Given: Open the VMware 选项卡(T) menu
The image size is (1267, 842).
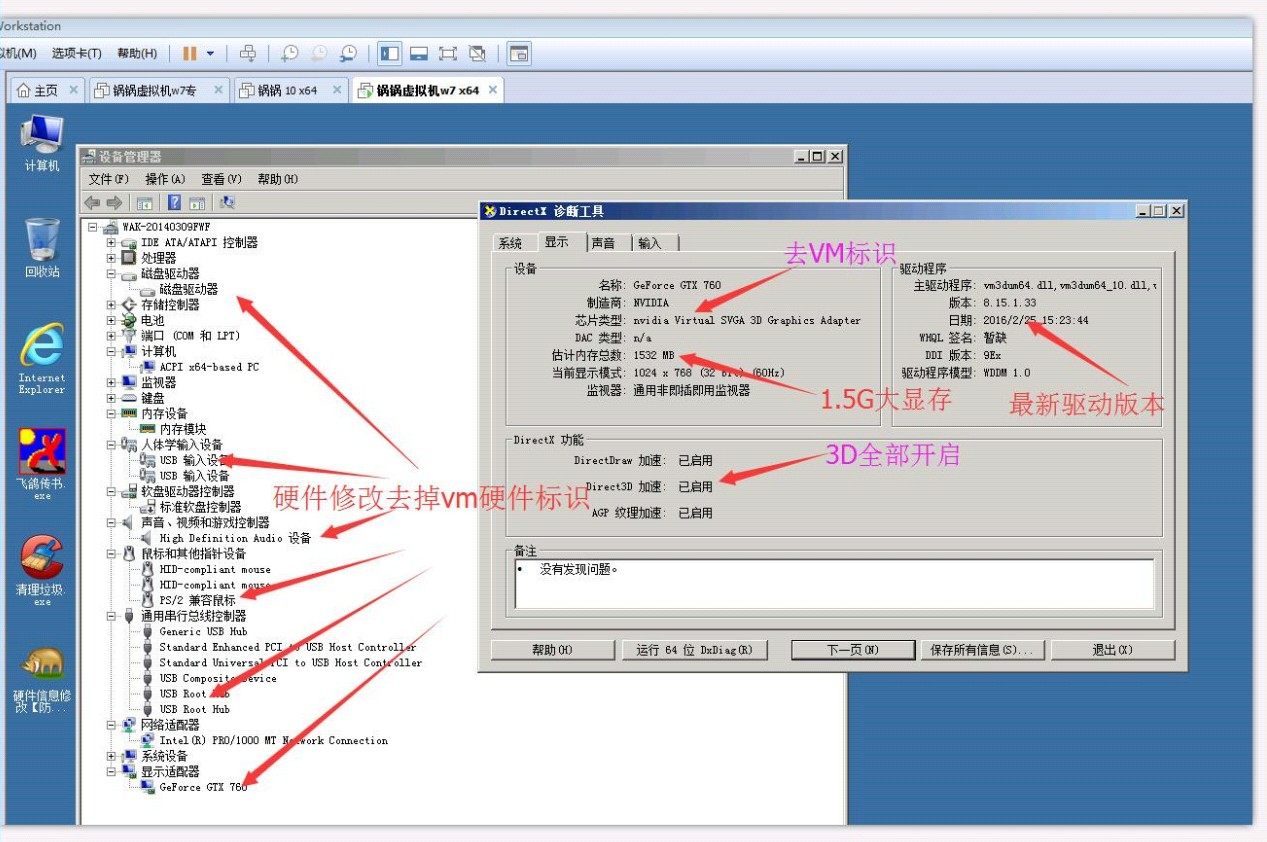Looking at the screenshot, I should click(x=77, y=53).
